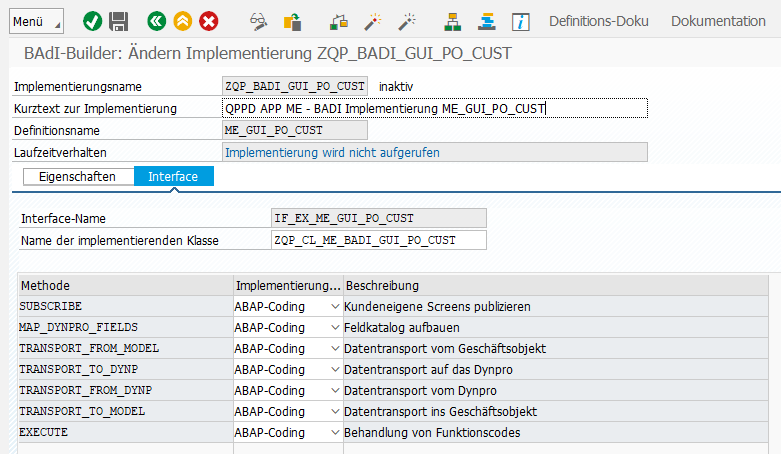Open the Dokumentation button
This screenshot has width=781, height=454.
[x=718, y=21]
